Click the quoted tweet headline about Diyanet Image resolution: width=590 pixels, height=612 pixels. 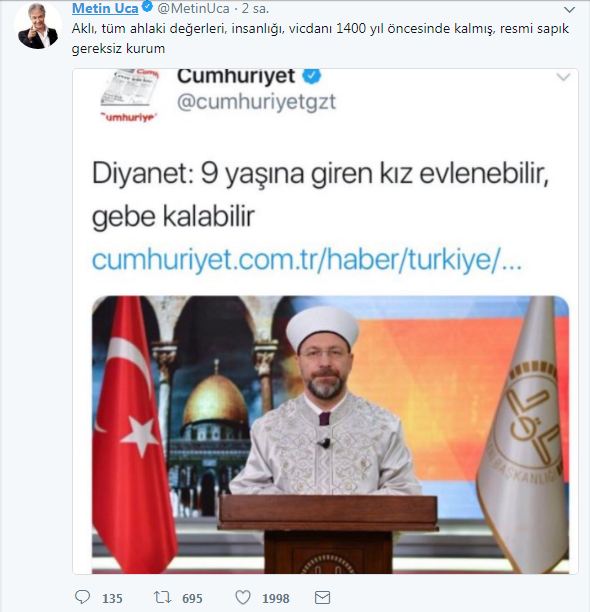tap(320, 194)
